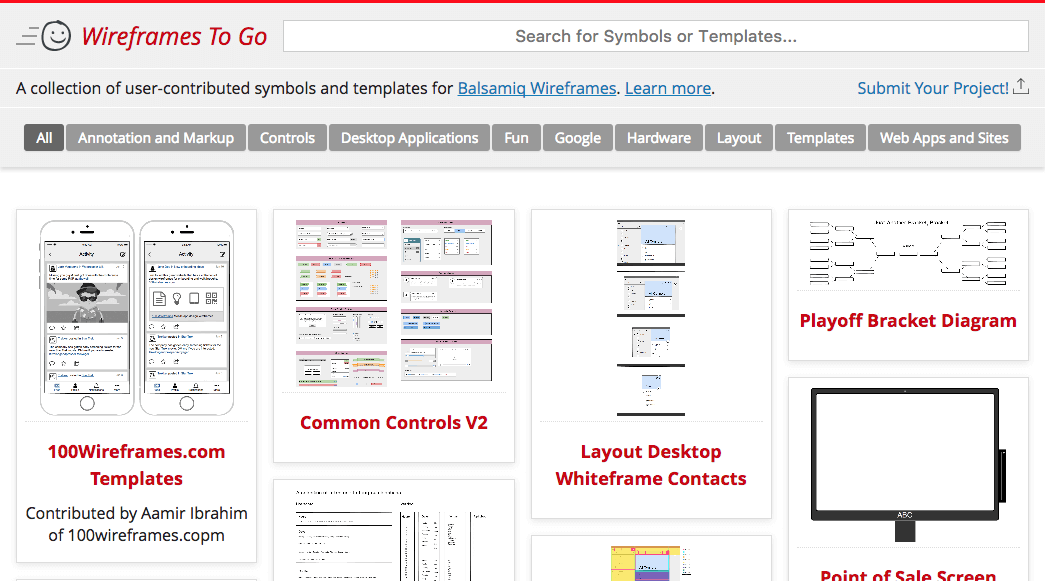
Task: Open the 100Wireframes.com Templates project
Action: click(x=136, y=465)
